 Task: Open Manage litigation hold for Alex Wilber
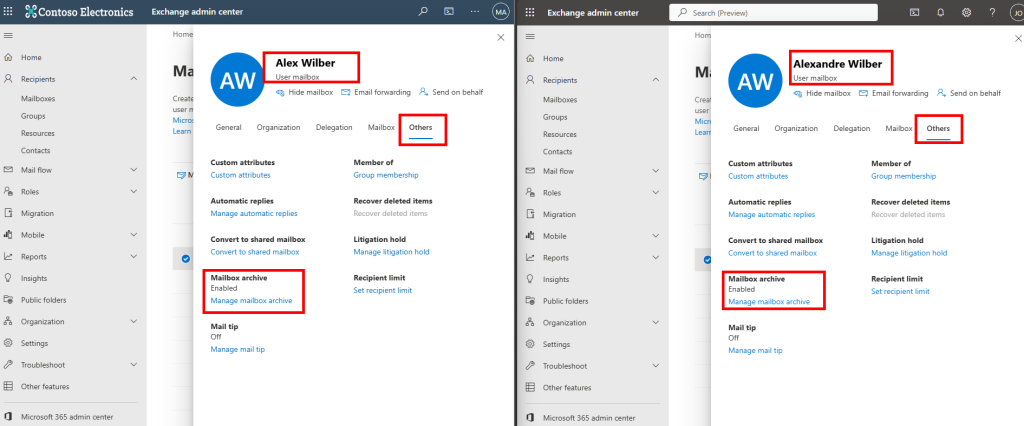pos(391,252)
